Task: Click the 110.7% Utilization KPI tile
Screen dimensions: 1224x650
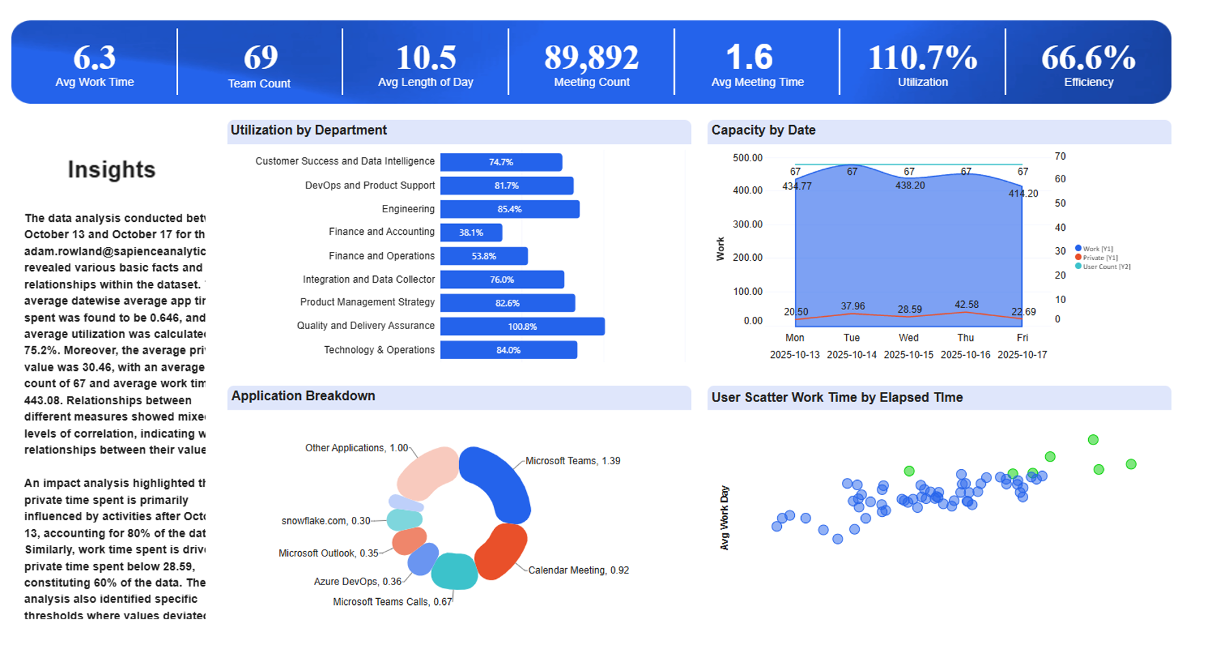Action: [921, 61]
